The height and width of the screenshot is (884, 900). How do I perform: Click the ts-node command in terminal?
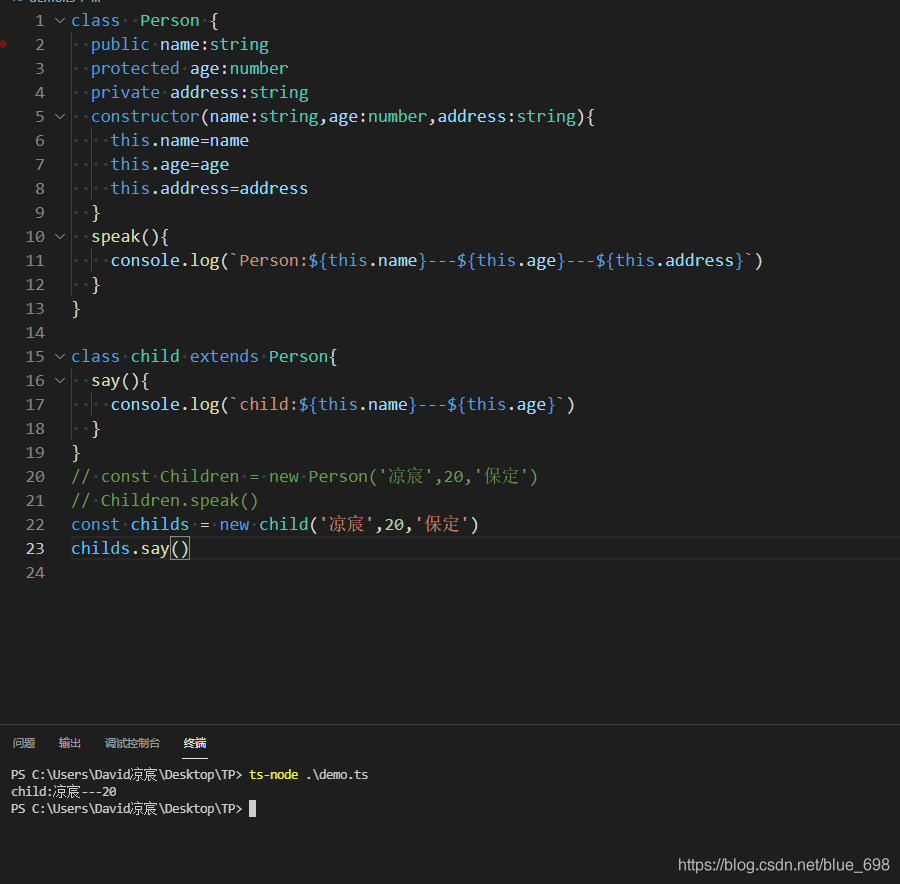point(273,775)
